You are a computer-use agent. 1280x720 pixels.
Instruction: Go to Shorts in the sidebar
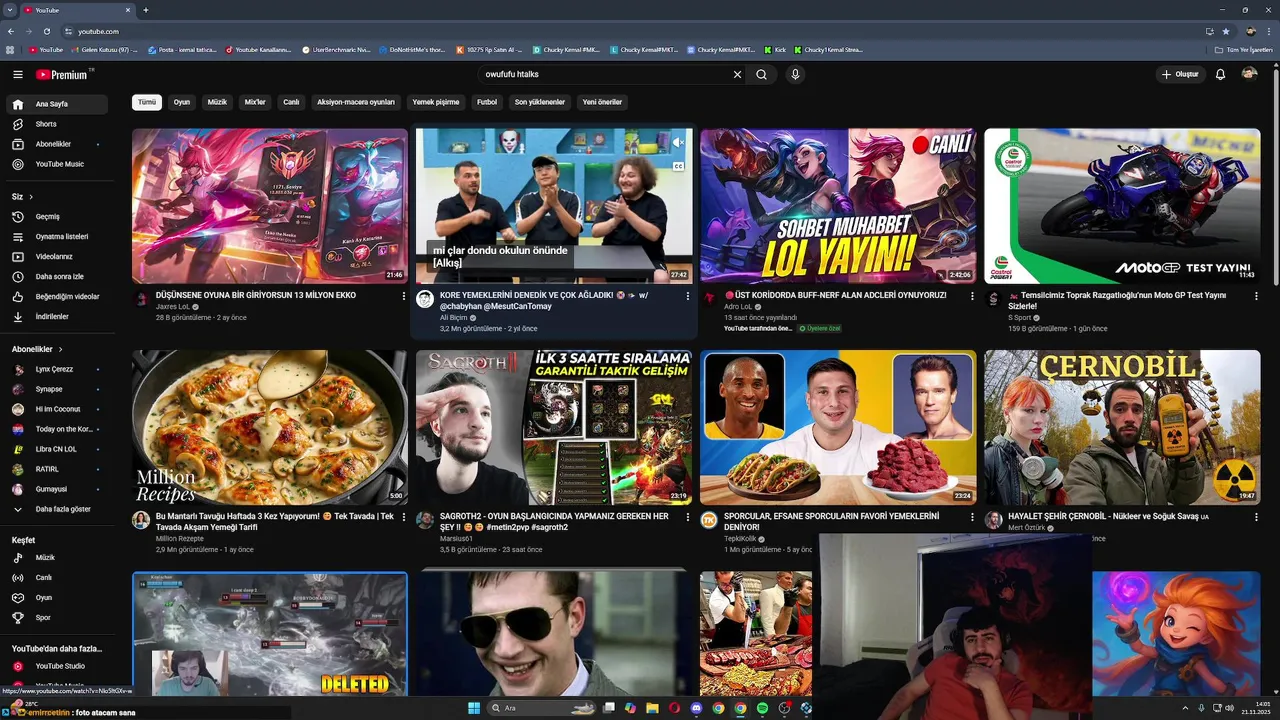[x=57, y=124]
